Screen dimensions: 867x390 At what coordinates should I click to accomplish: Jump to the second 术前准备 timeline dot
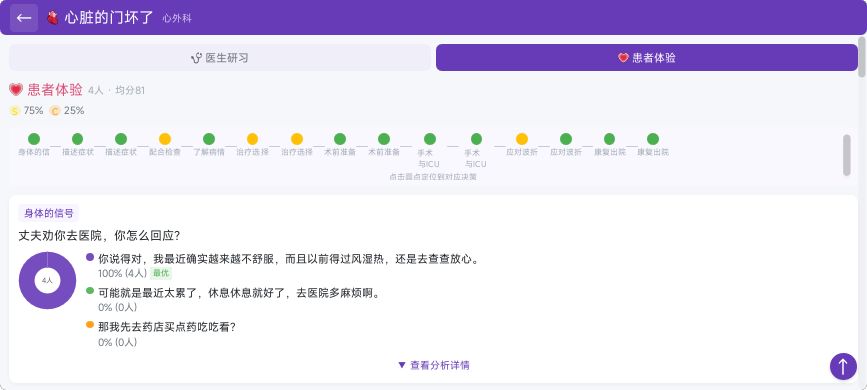[384, 139]
